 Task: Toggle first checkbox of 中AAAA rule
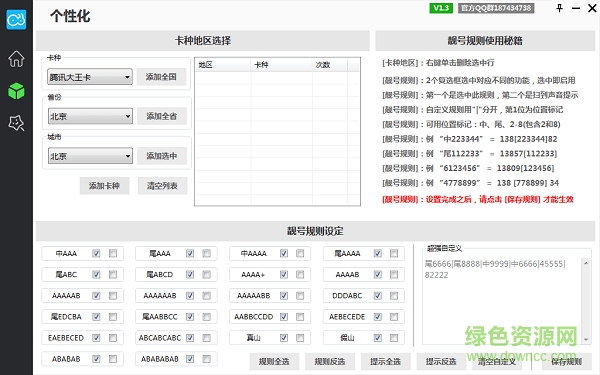[284, 253]
